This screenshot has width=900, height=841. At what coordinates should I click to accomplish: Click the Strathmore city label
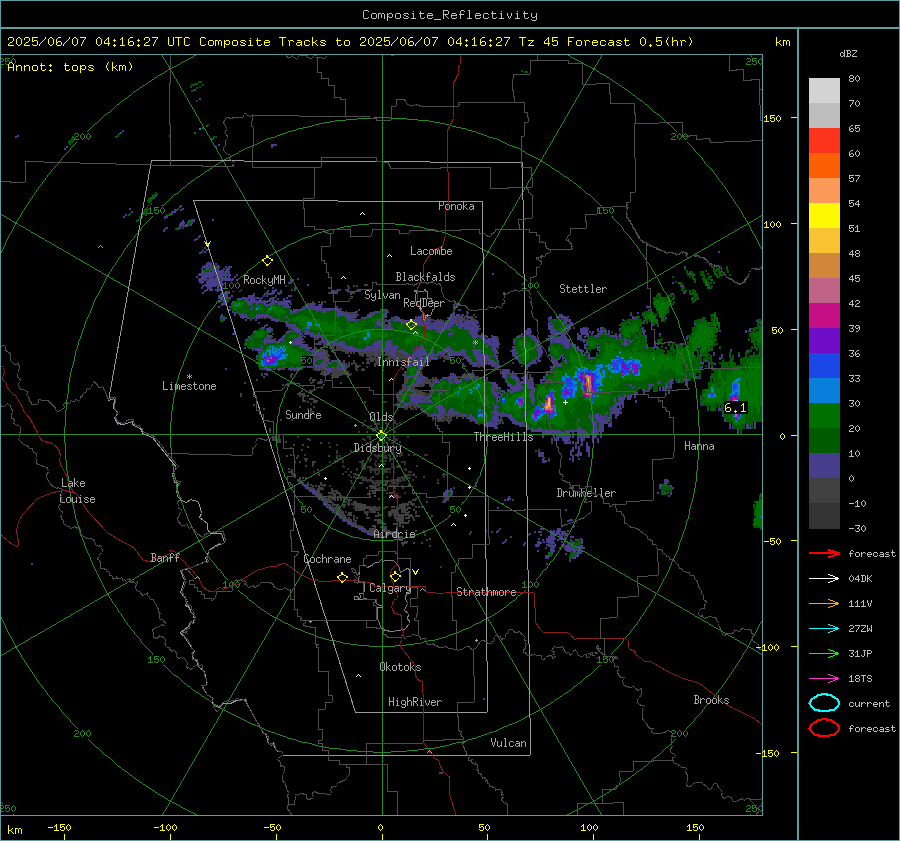point(486,592)
